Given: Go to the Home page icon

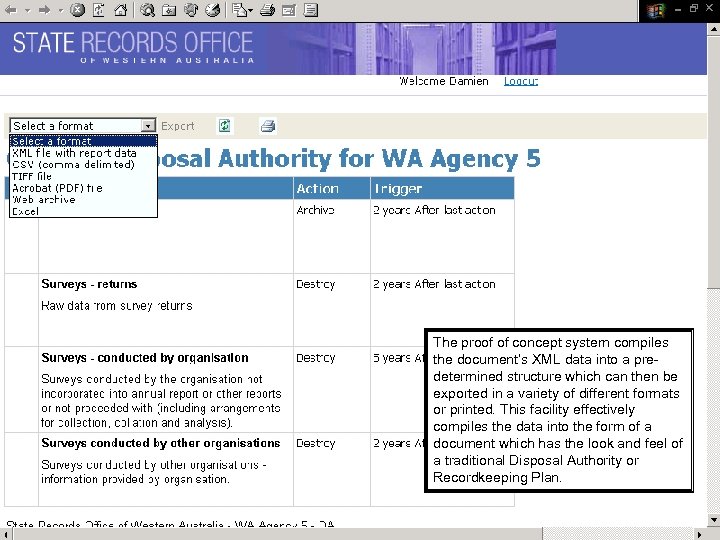Looking at the screenshot, I should [121, 10].
